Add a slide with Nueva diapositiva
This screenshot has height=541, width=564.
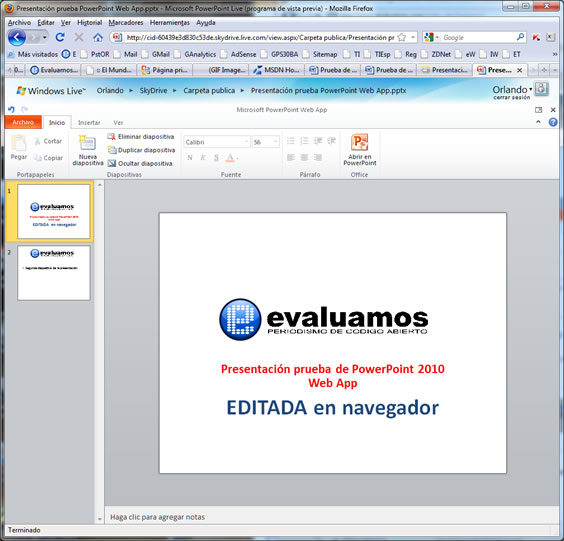coord(88,151)
